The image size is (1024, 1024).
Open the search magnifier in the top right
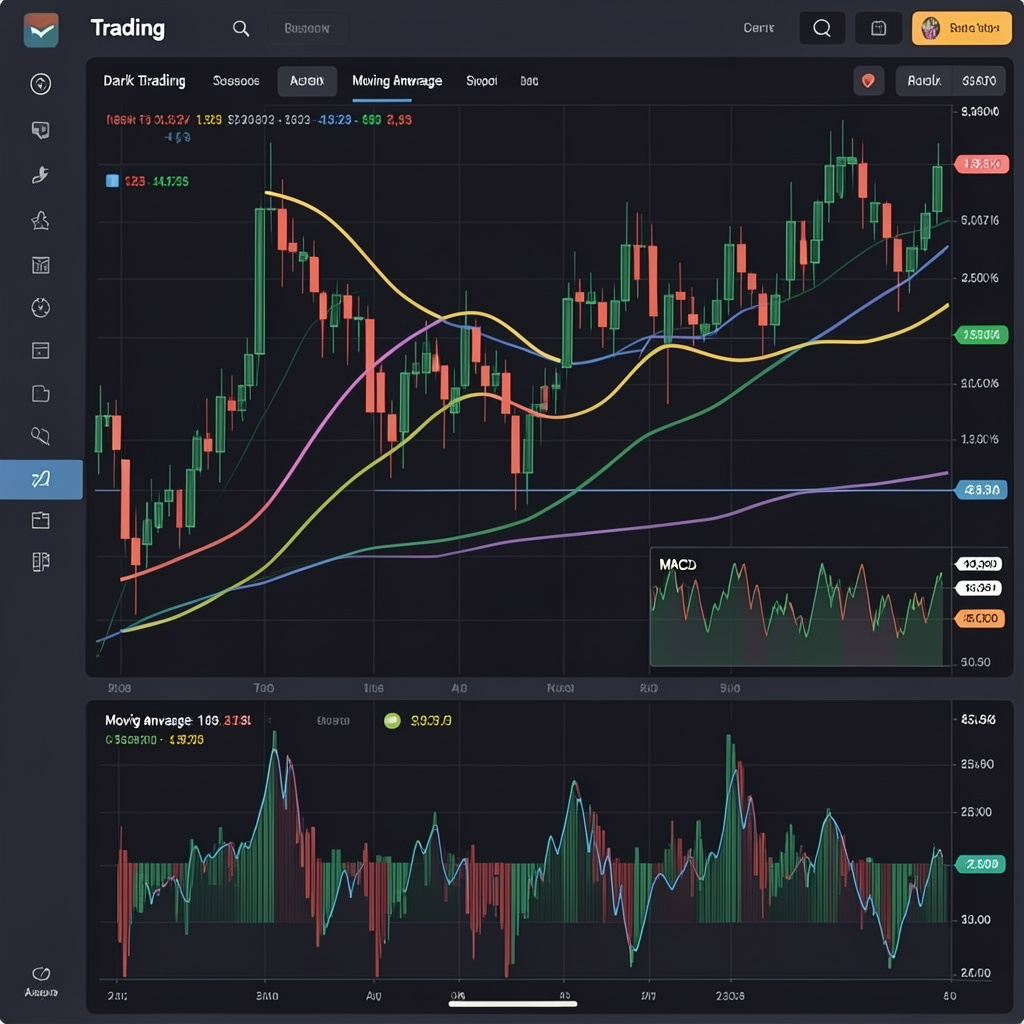[821, 27]
